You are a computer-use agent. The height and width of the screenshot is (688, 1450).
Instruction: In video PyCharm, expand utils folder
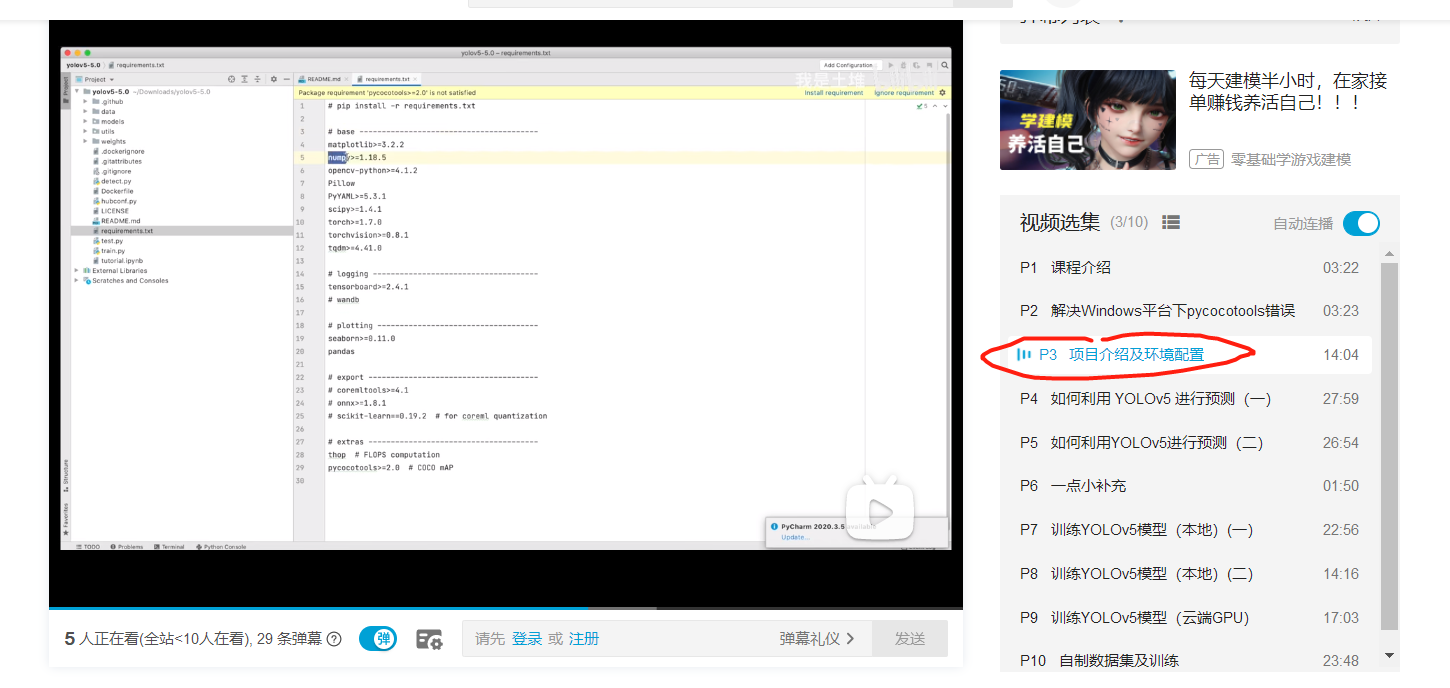pos(85,131)
